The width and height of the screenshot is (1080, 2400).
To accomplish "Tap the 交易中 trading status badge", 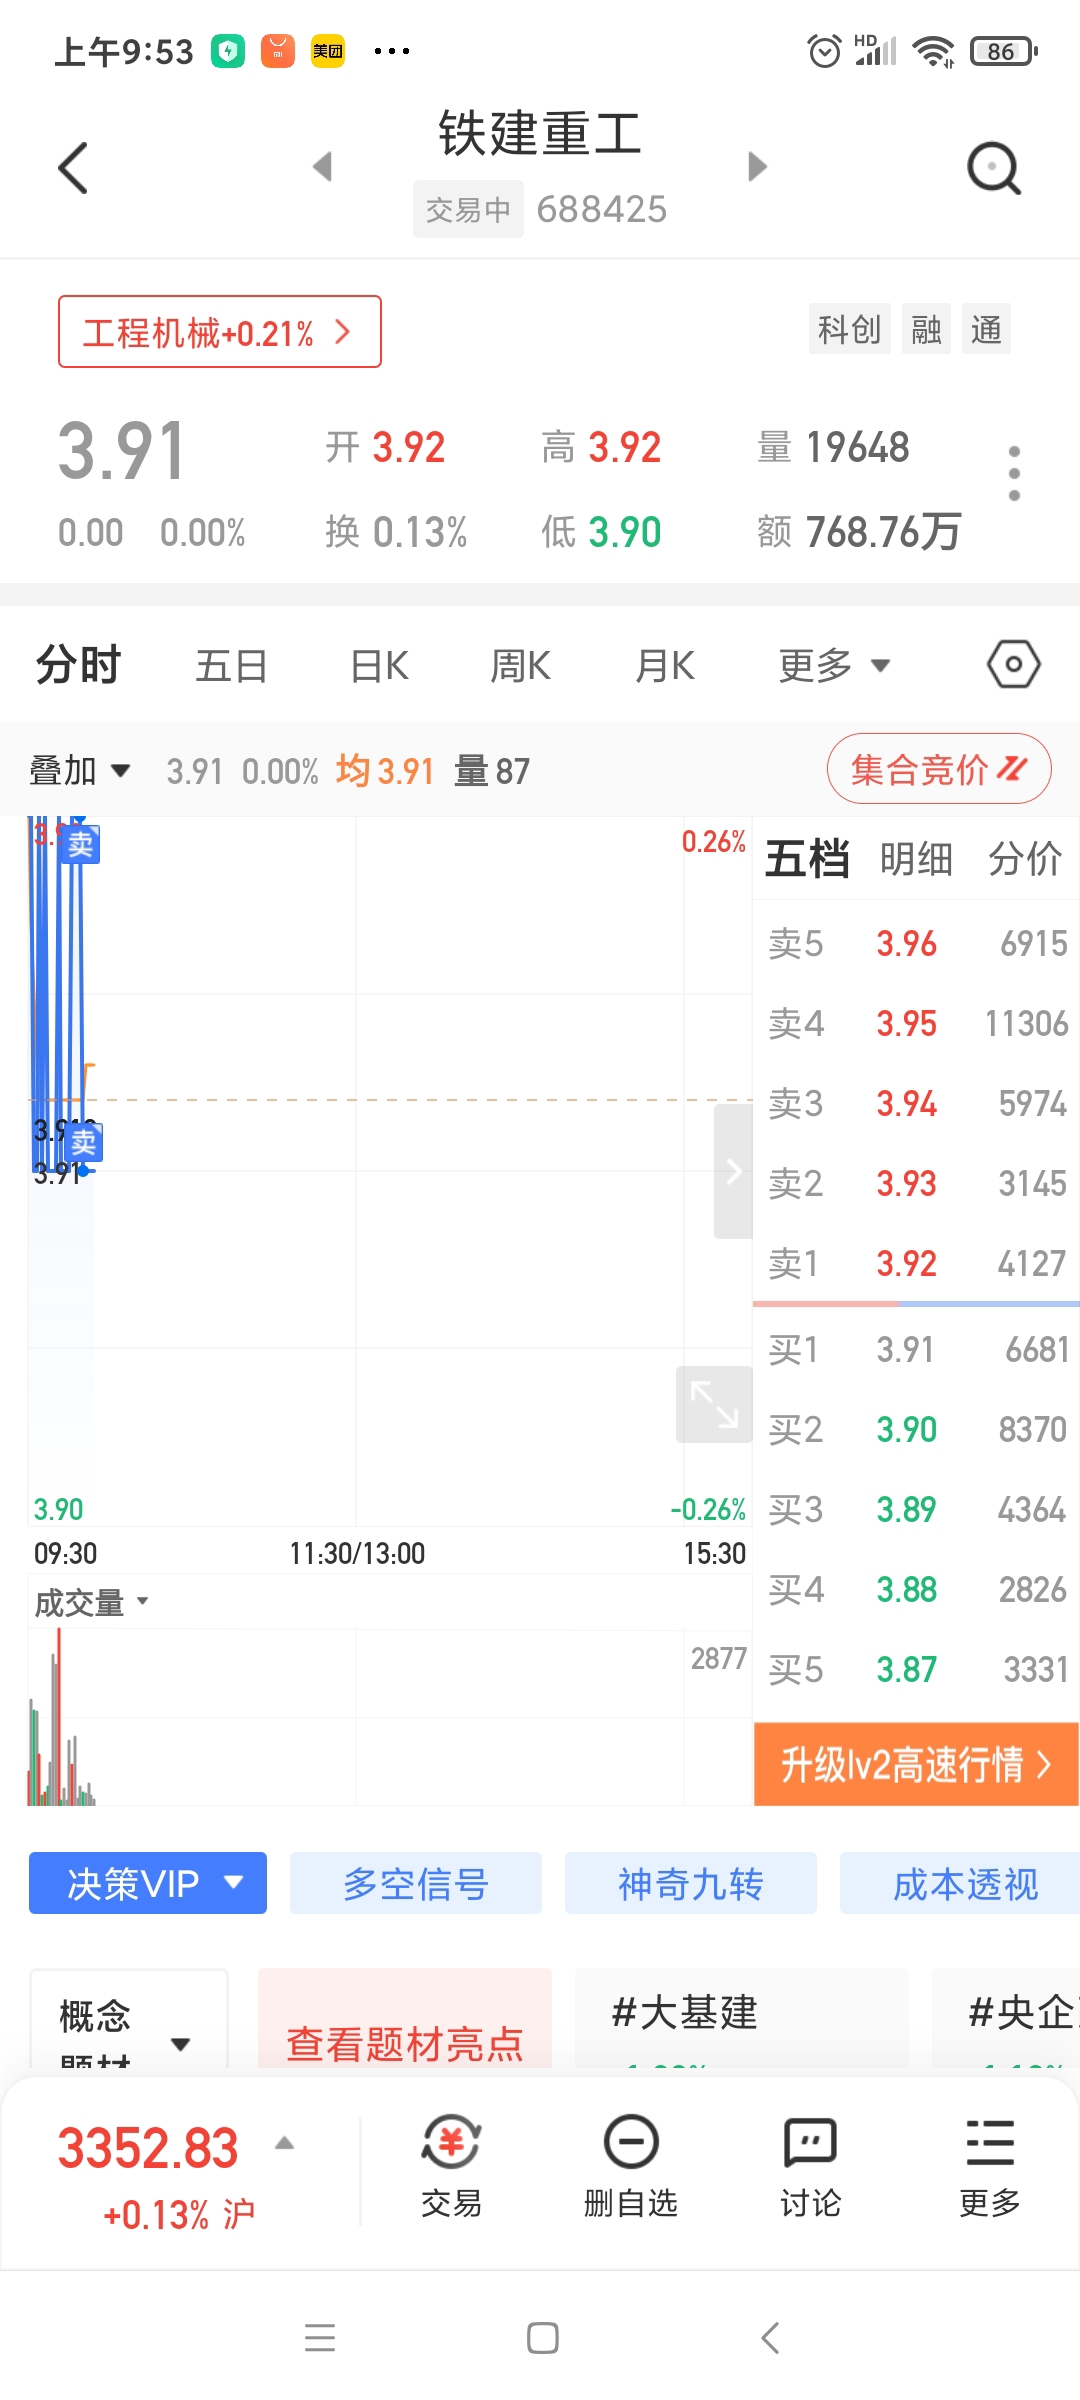I will [468, 209].
